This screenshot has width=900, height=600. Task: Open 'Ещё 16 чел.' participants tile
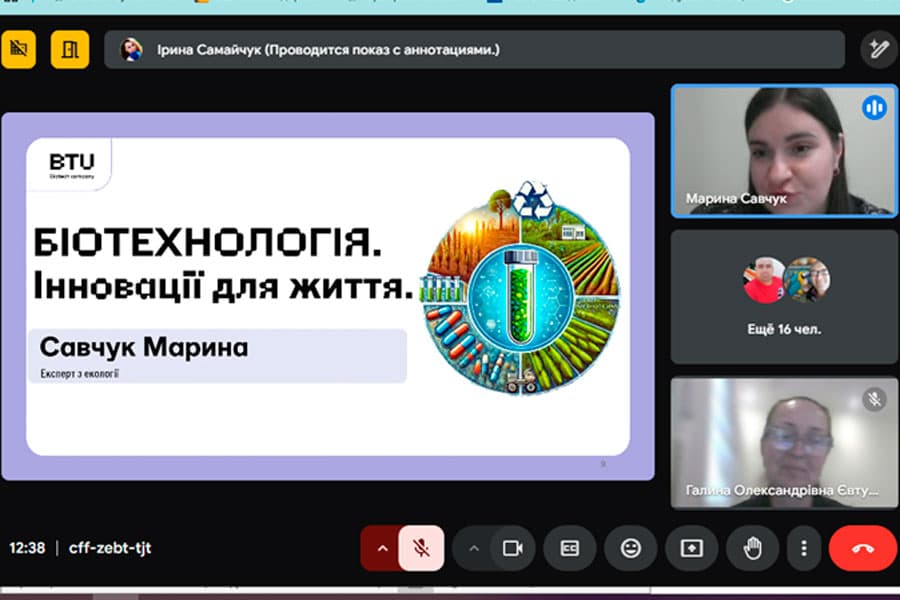pyautogui.click(x=784, y=294)
